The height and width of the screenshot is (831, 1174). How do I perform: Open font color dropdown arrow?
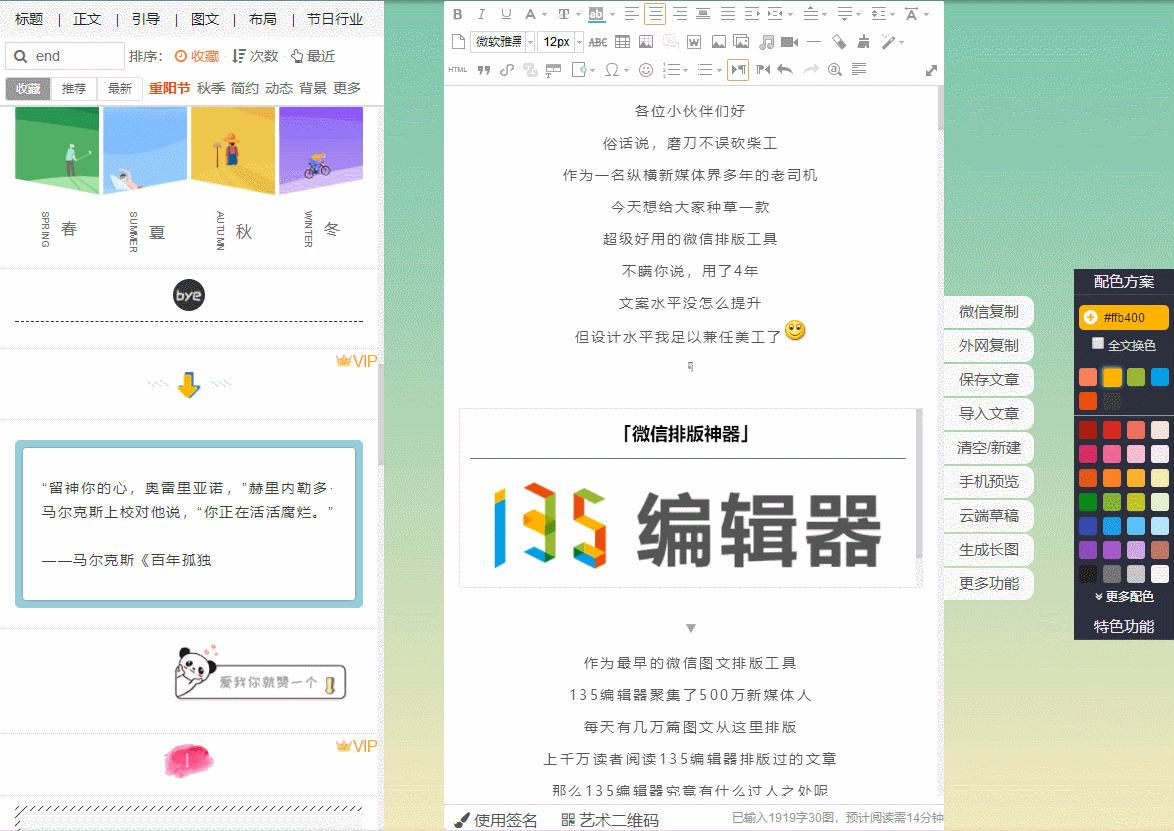coord(544,14)
